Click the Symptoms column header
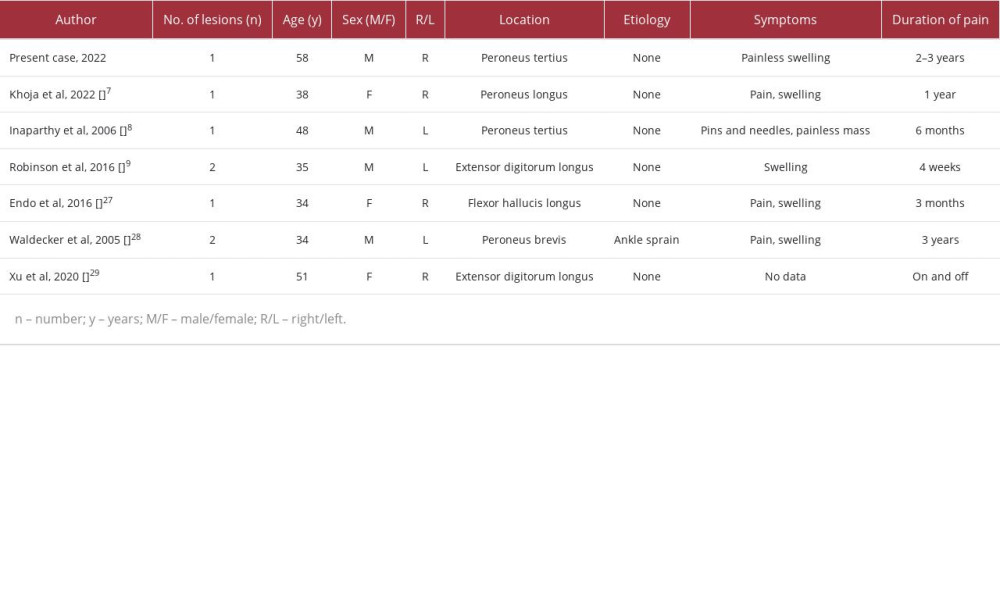This screenshot has width=1000, height=600. tap(785, 20)
